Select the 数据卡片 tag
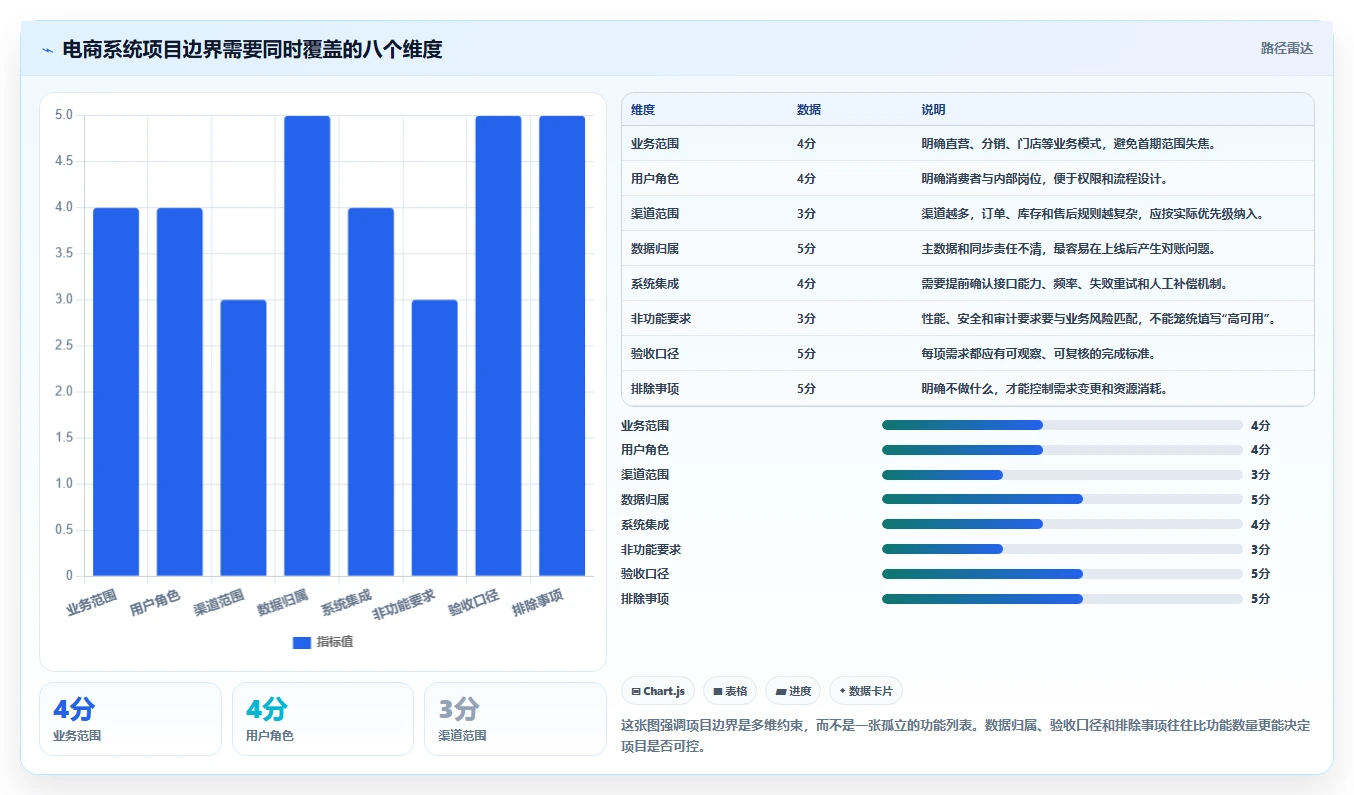Screen dimensions: 1354x795 click(866, 691)
